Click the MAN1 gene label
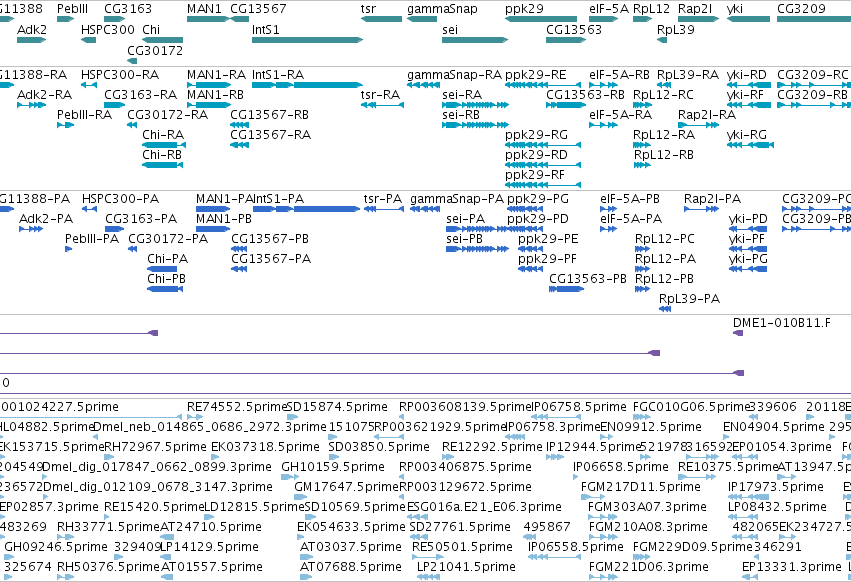The height and width of the screenshot is (582, 851). tap(204, 9)
